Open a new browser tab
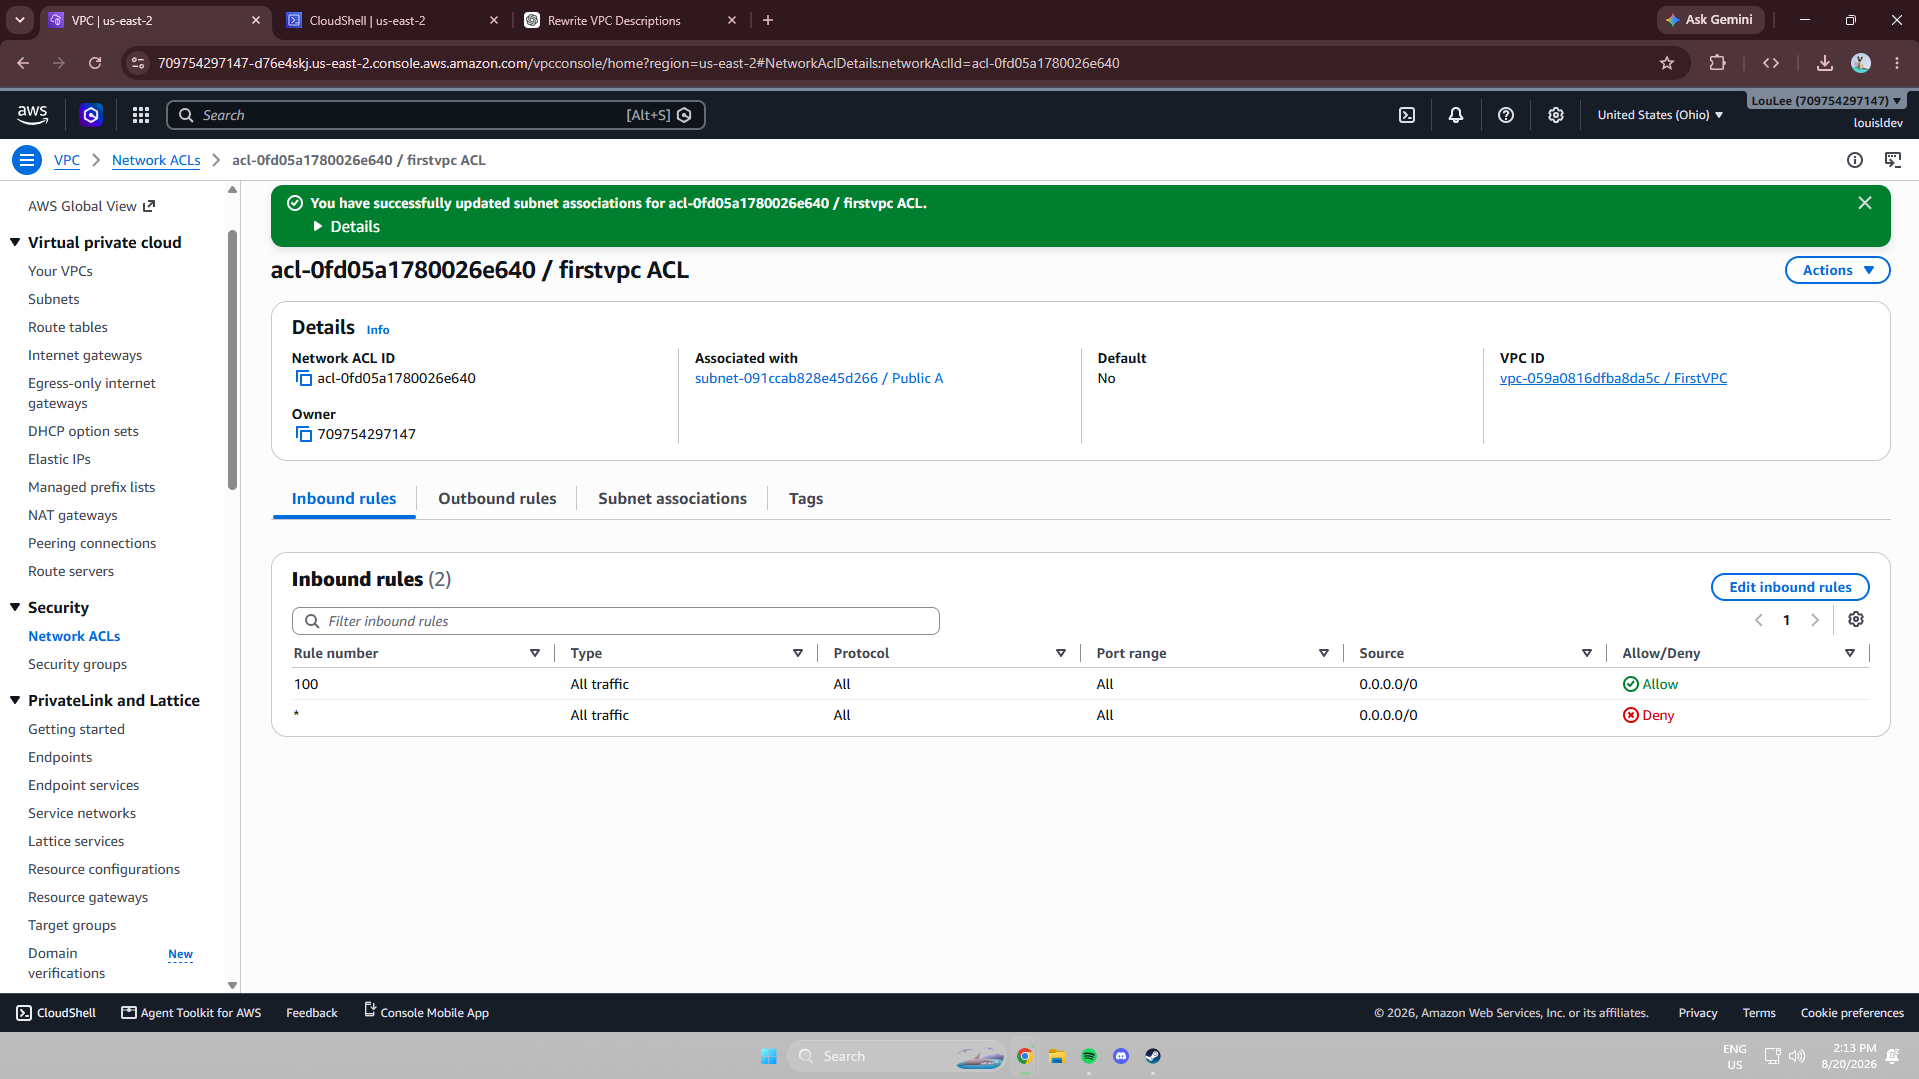 pos(768,20)
